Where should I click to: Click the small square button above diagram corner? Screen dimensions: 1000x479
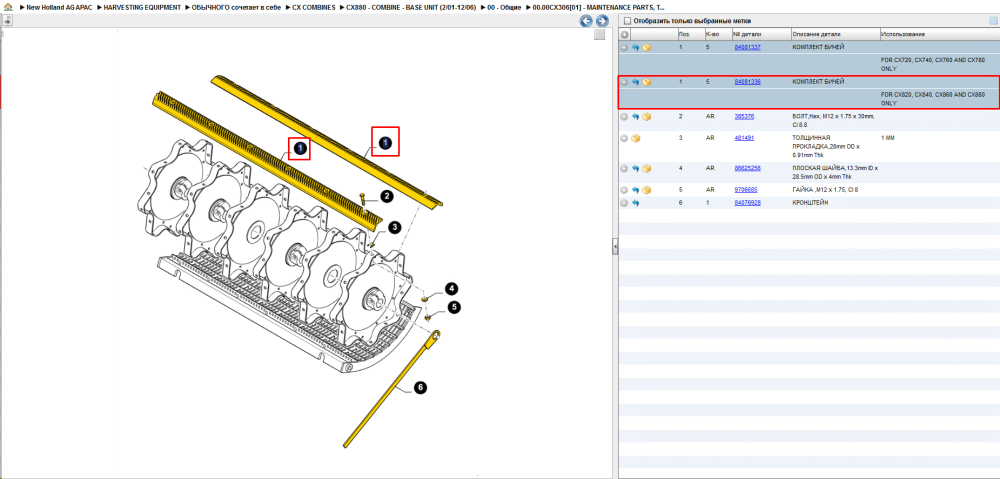coord(599,34)
